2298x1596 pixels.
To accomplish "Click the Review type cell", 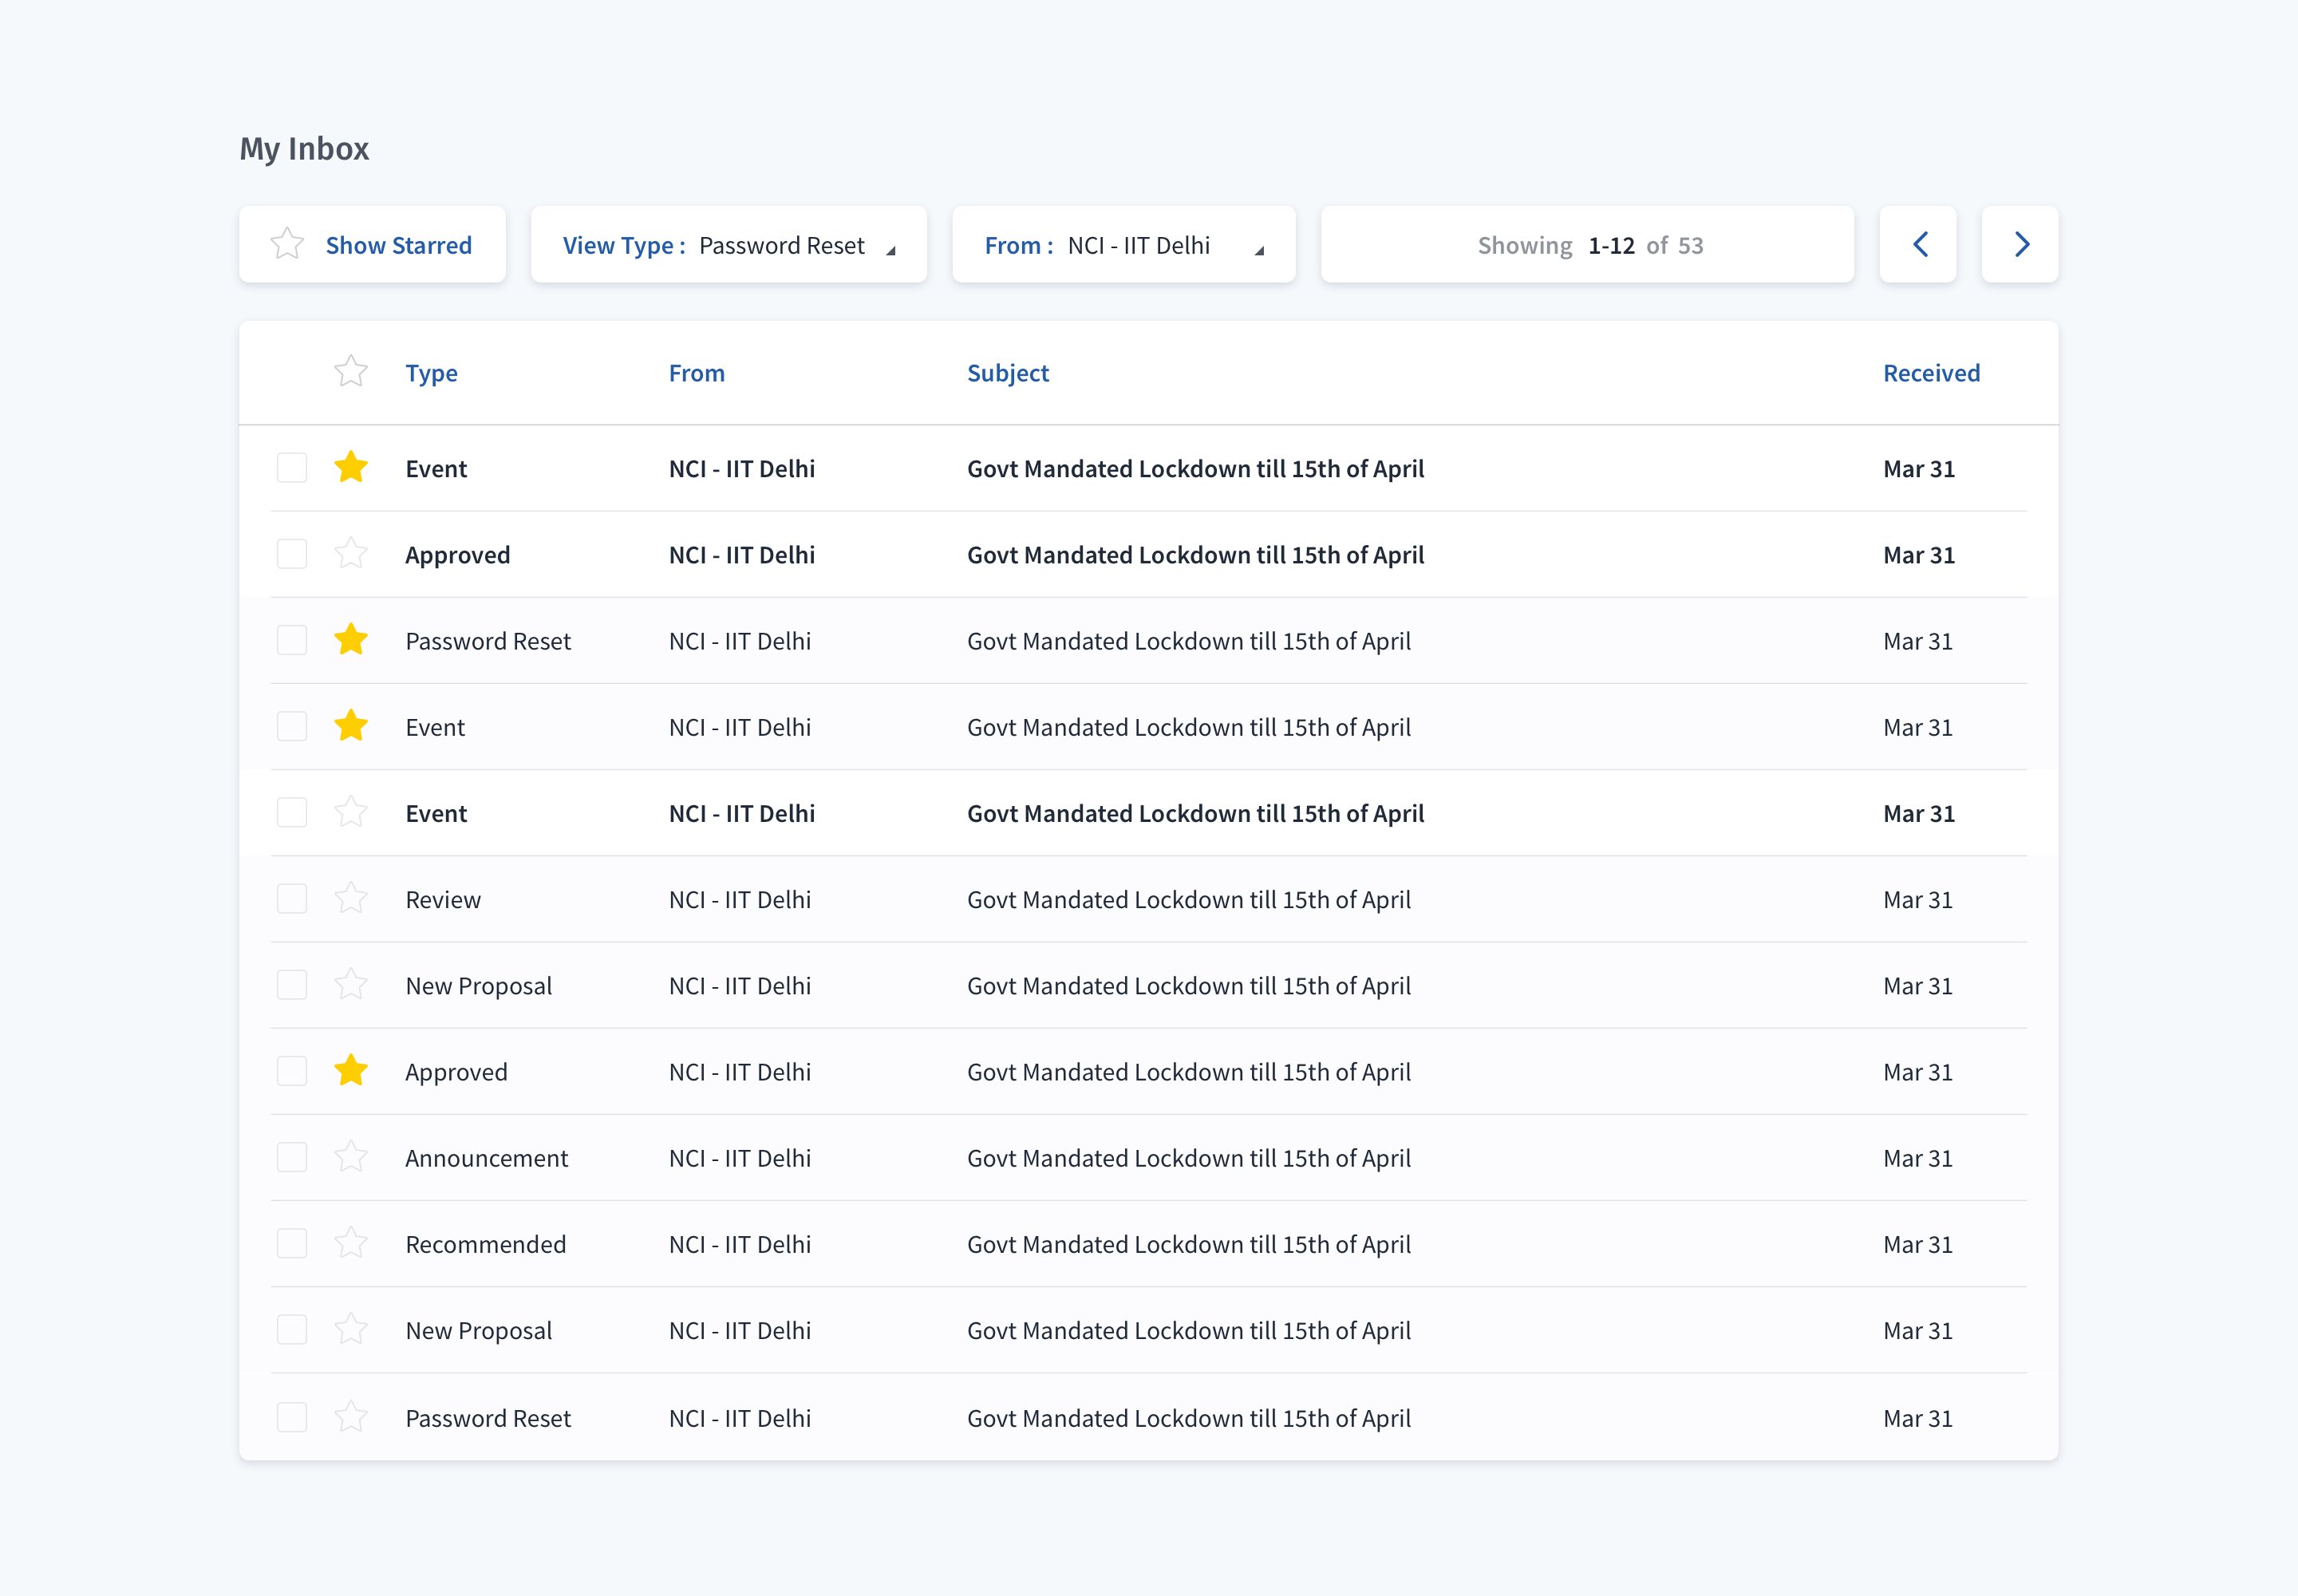I will coord(443,900).
